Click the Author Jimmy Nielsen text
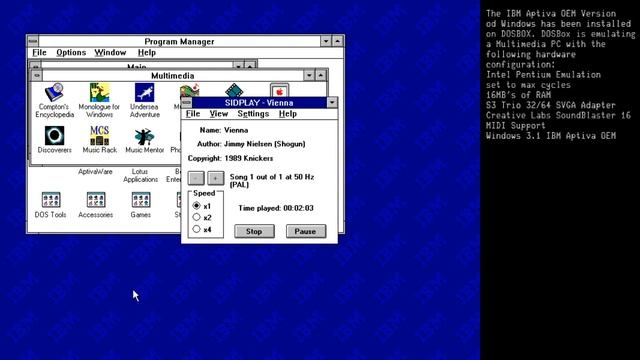This screenshot has width=640, height=360. pos(251,144)
